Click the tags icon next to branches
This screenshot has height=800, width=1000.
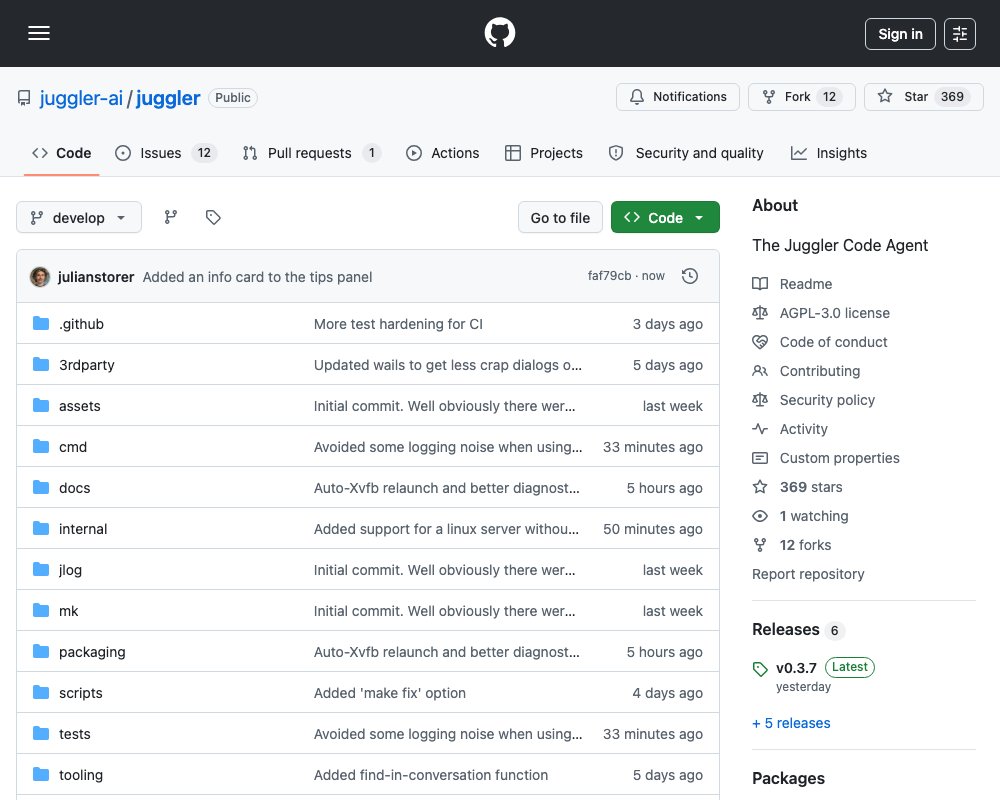click(x=213, y=218)
